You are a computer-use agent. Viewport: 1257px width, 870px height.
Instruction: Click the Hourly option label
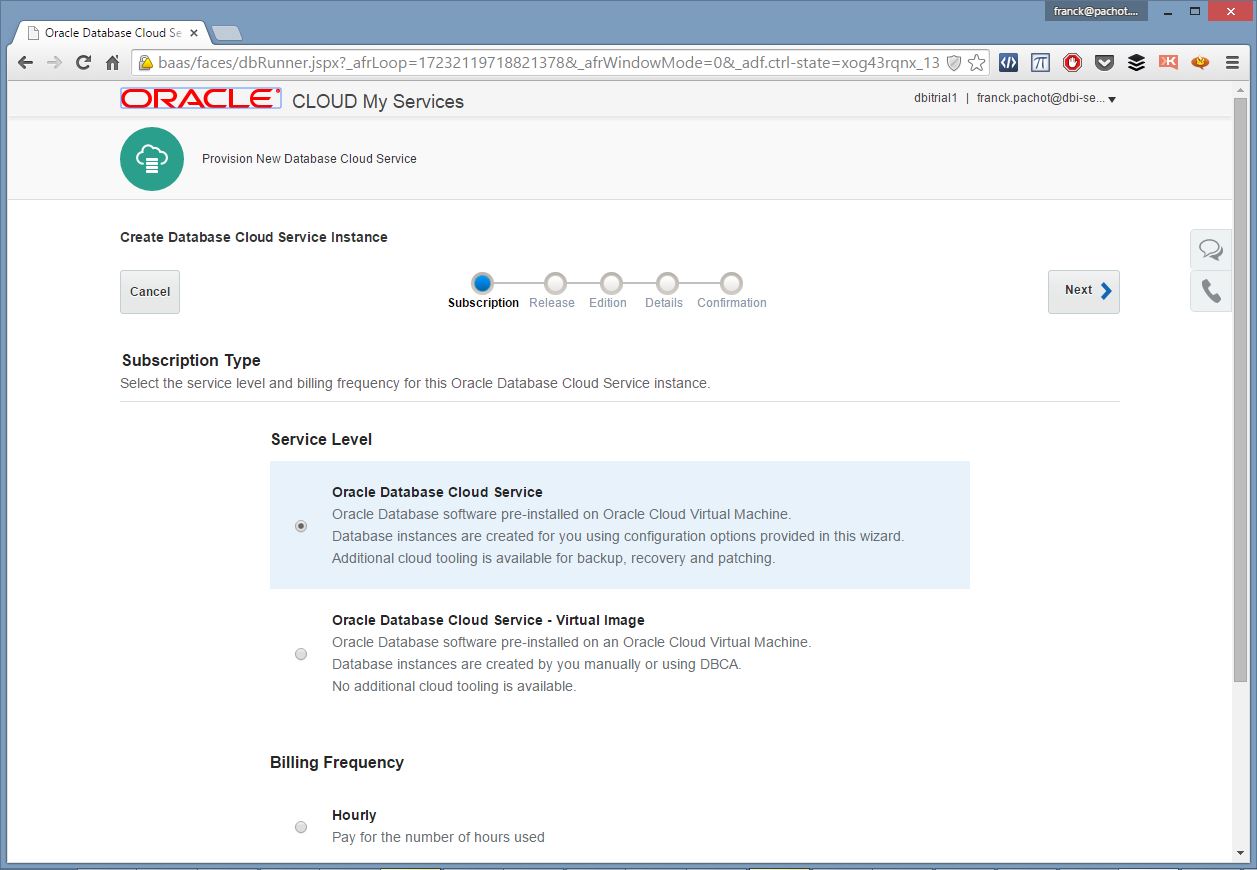[354, 815]
